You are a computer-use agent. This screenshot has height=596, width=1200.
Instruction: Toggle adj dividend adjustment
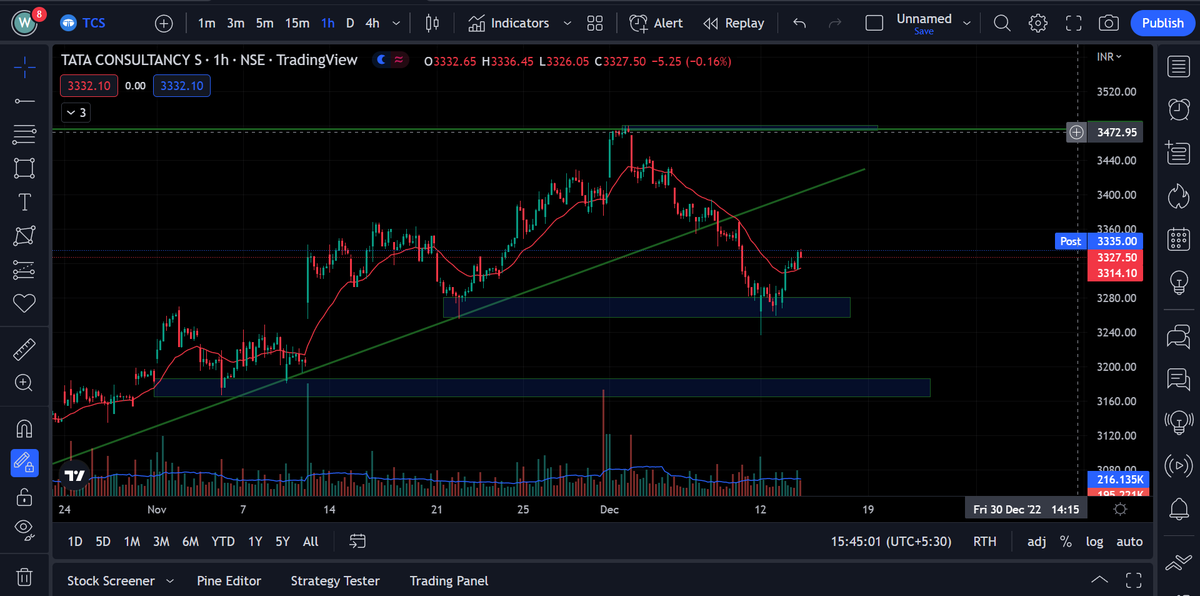tap(1036, 541)
